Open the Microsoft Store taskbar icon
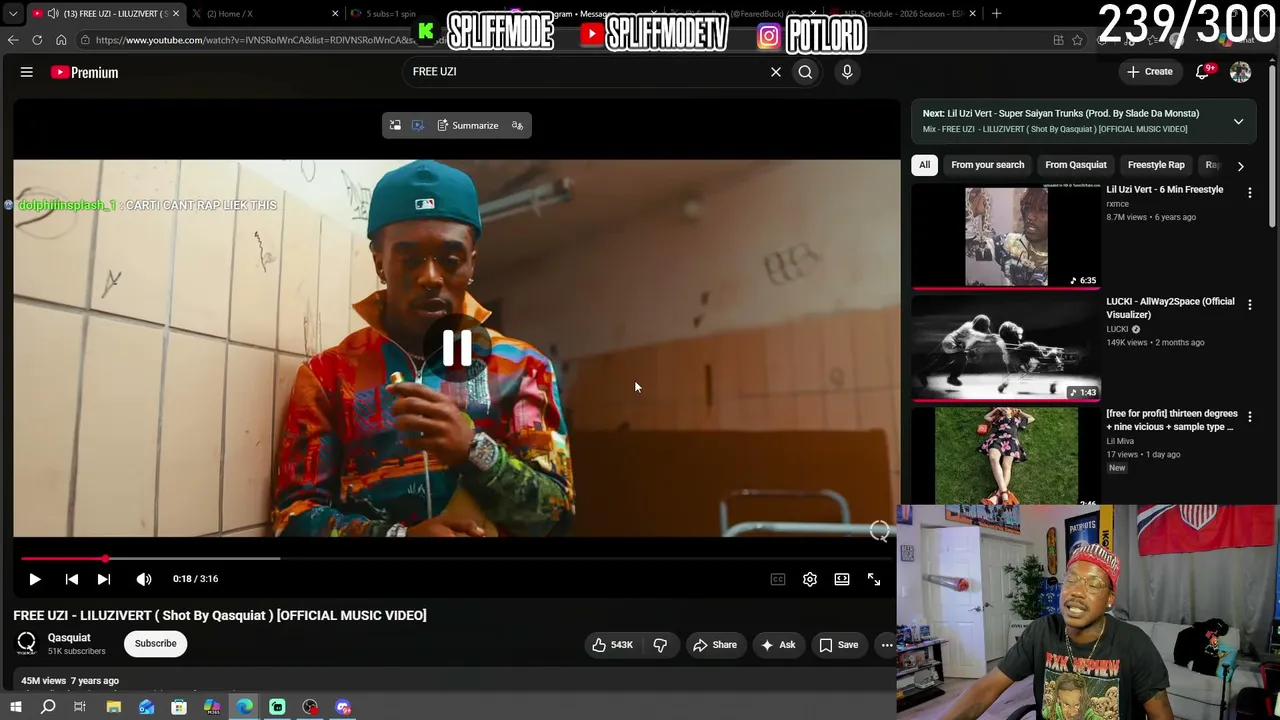Viewport: 1280px width, 720px height. 179,708
